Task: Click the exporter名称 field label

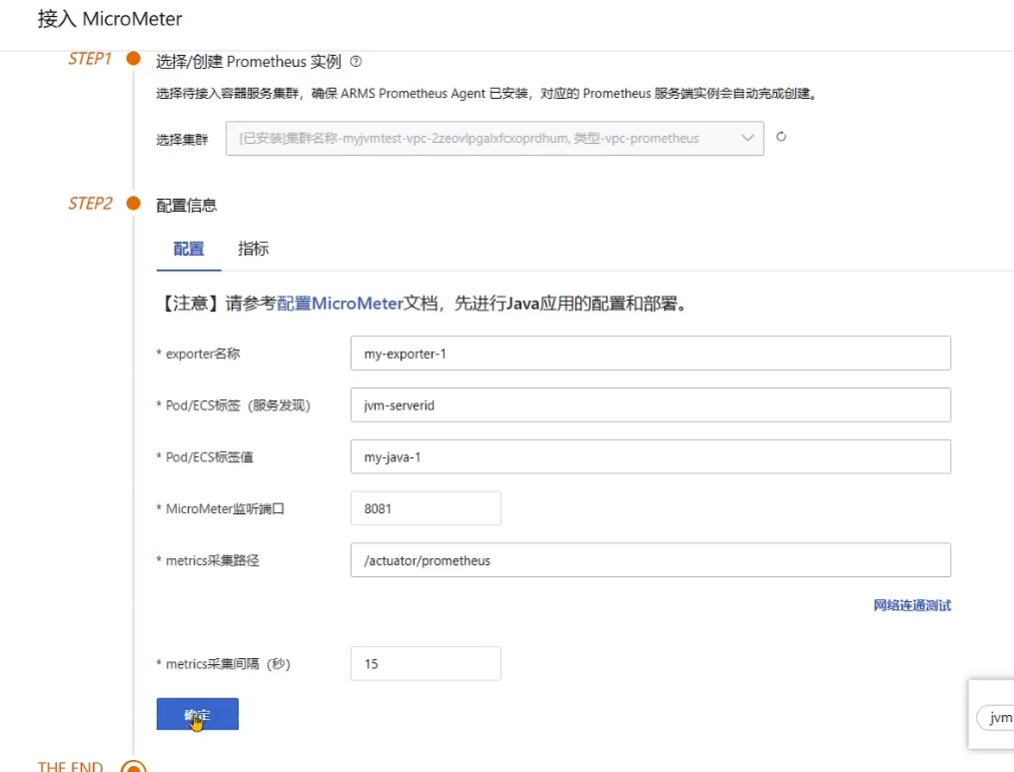Action: (x=202, y=354)
